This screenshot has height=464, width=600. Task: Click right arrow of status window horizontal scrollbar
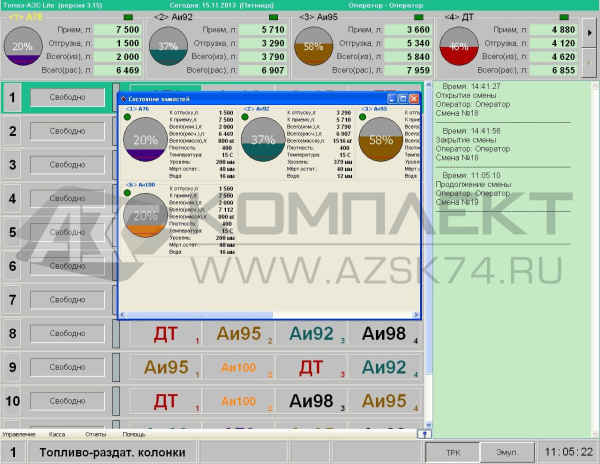417,315
